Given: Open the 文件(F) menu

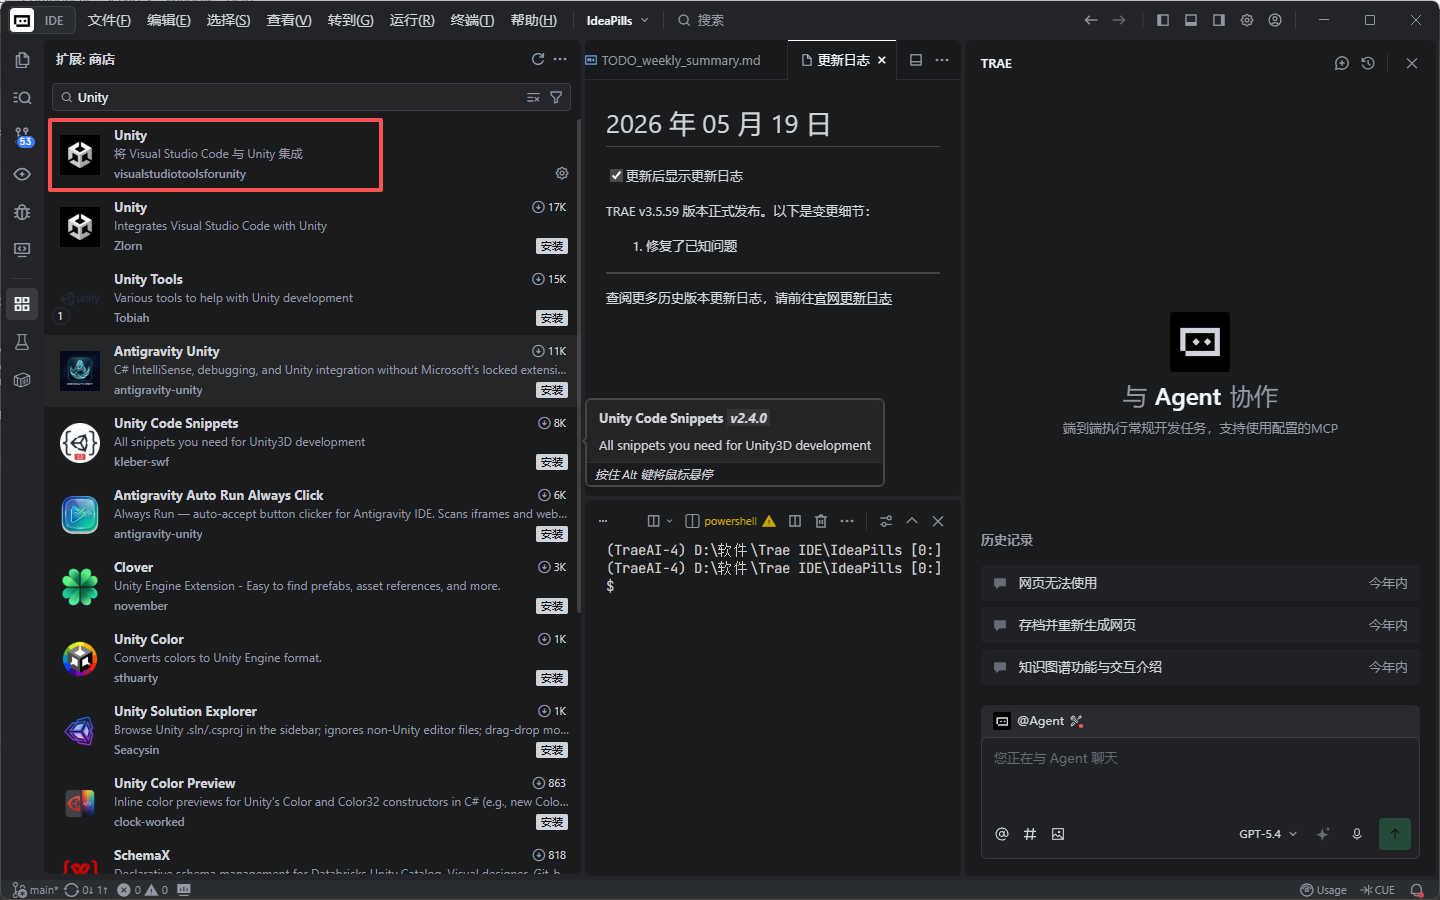Looking at the screenshot, I should 109,20.
